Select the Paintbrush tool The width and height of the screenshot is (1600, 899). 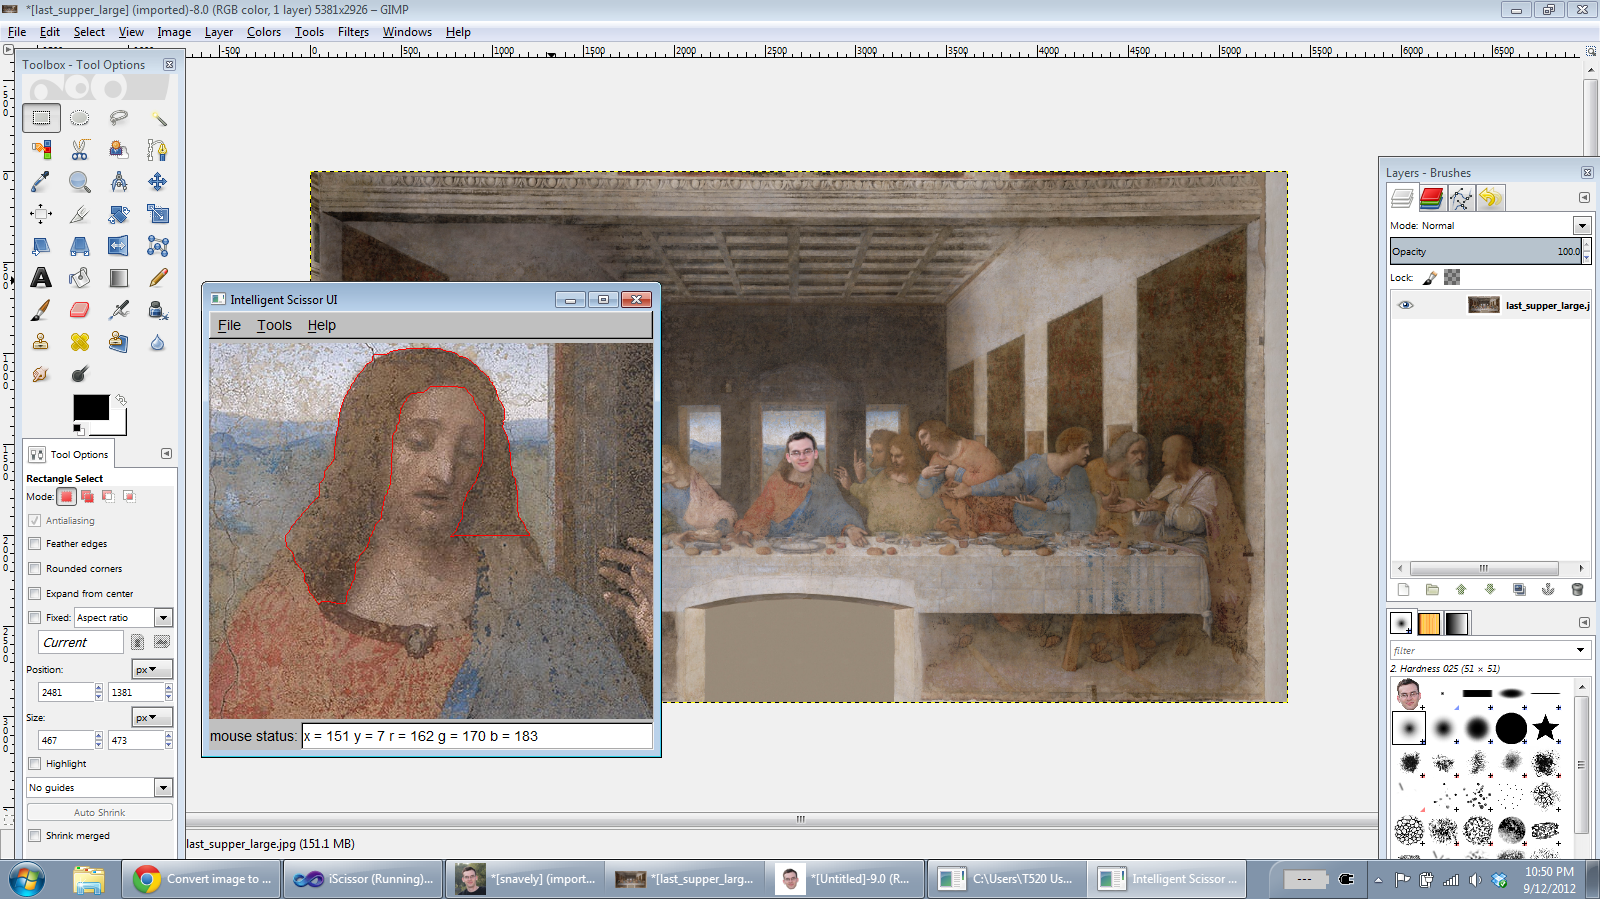pos(41,310)
